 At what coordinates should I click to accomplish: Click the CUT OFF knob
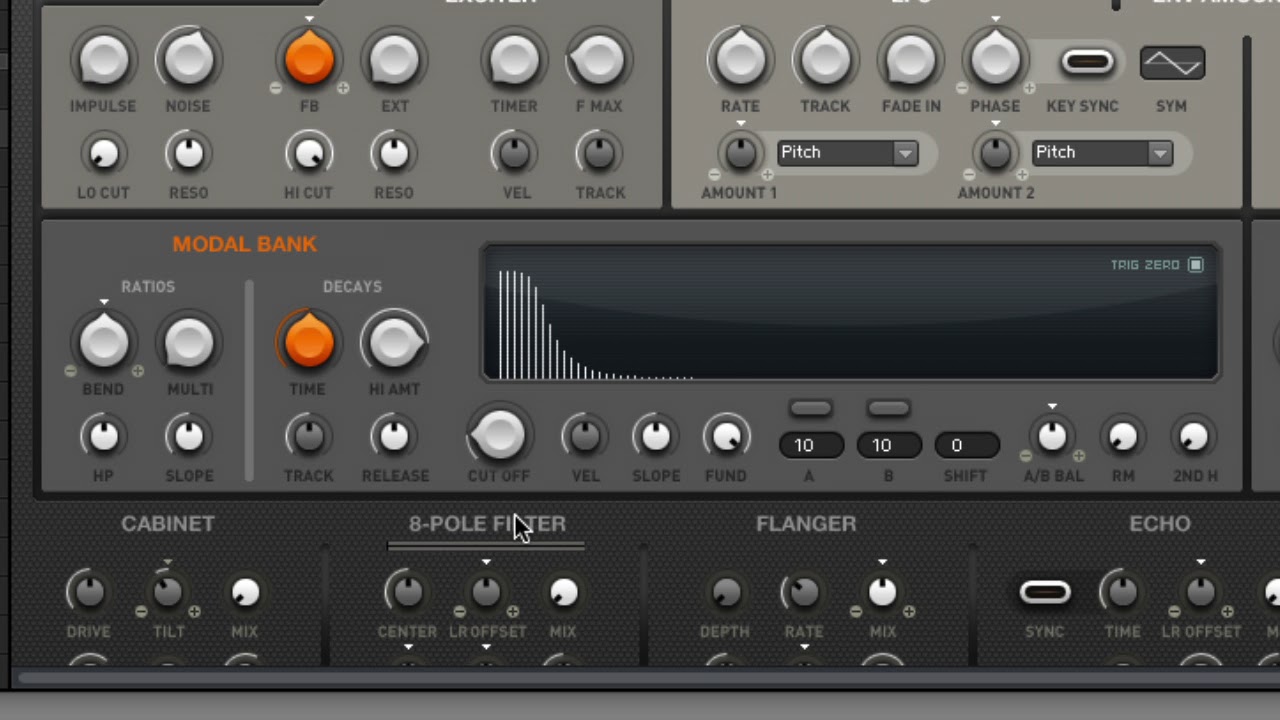[x=499, y=435]
